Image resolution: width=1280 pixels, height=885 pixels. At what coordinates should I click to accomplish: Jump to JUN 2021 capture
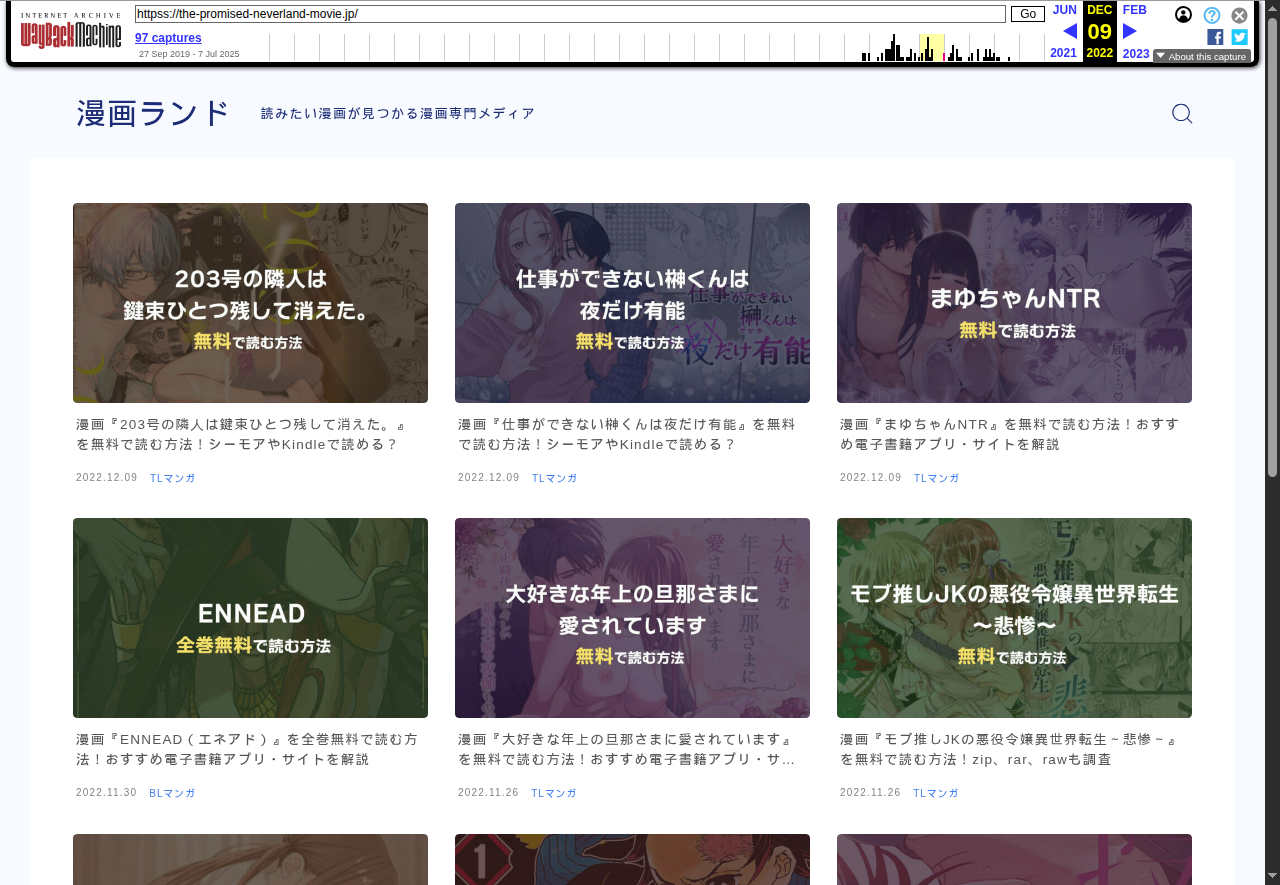click(1064, 10)
